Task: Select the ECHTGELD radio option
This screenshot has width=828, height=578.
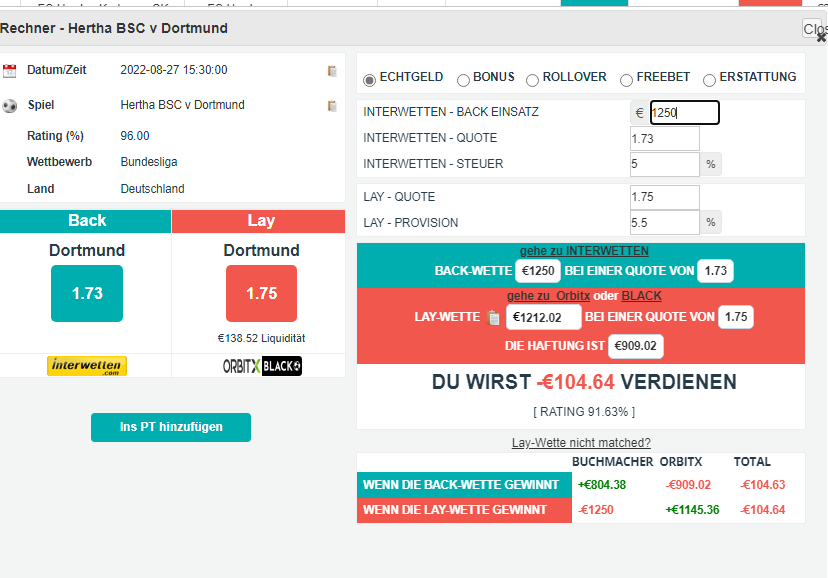Action: click(x=370, y=79)
